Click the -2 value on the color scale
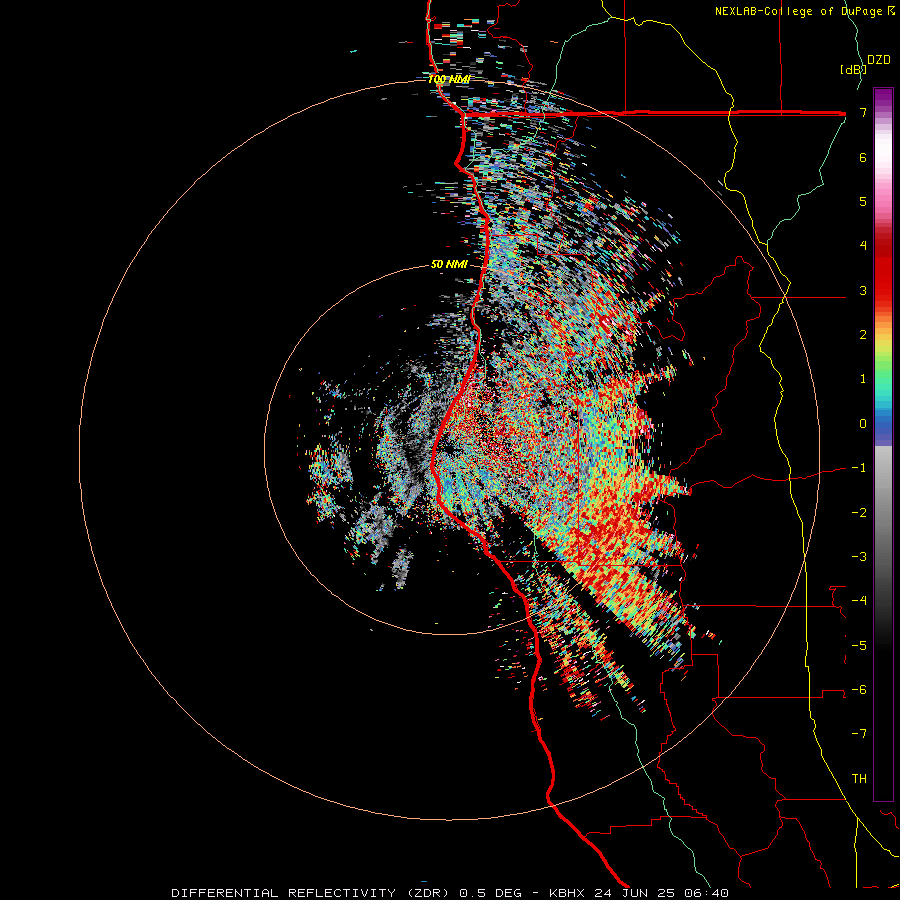Screen dimensions: 900x900 coord(859,513)
